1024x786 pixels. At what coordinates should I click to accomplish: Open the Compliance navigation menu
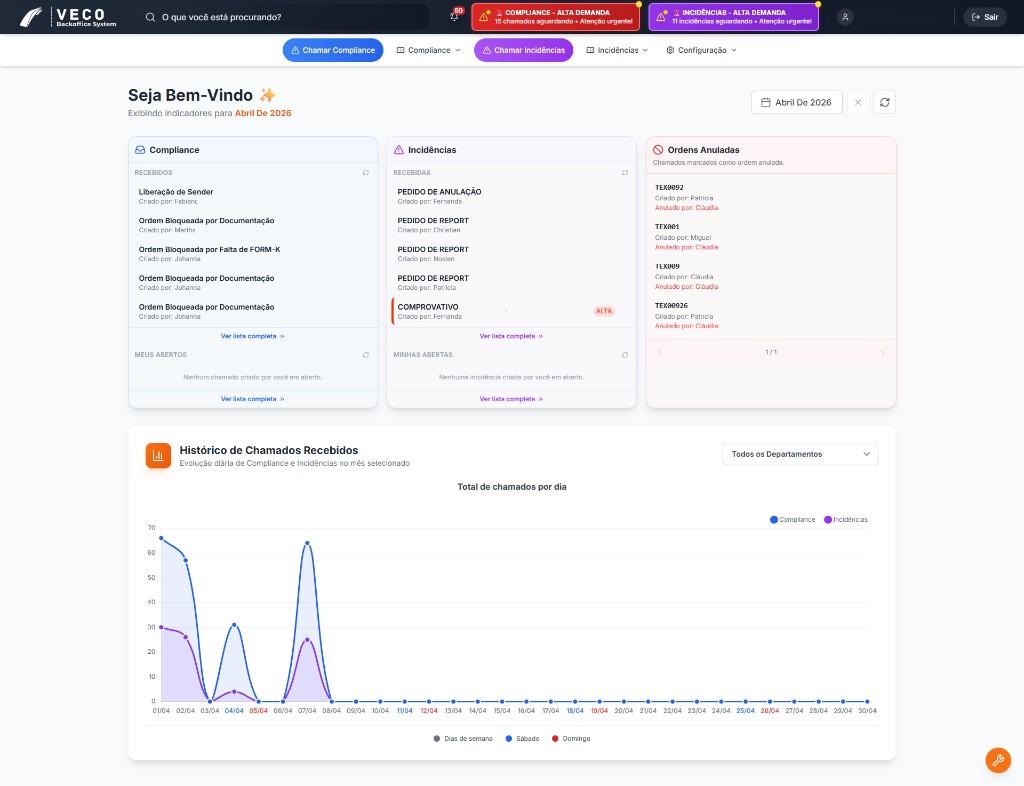[428, 50]
